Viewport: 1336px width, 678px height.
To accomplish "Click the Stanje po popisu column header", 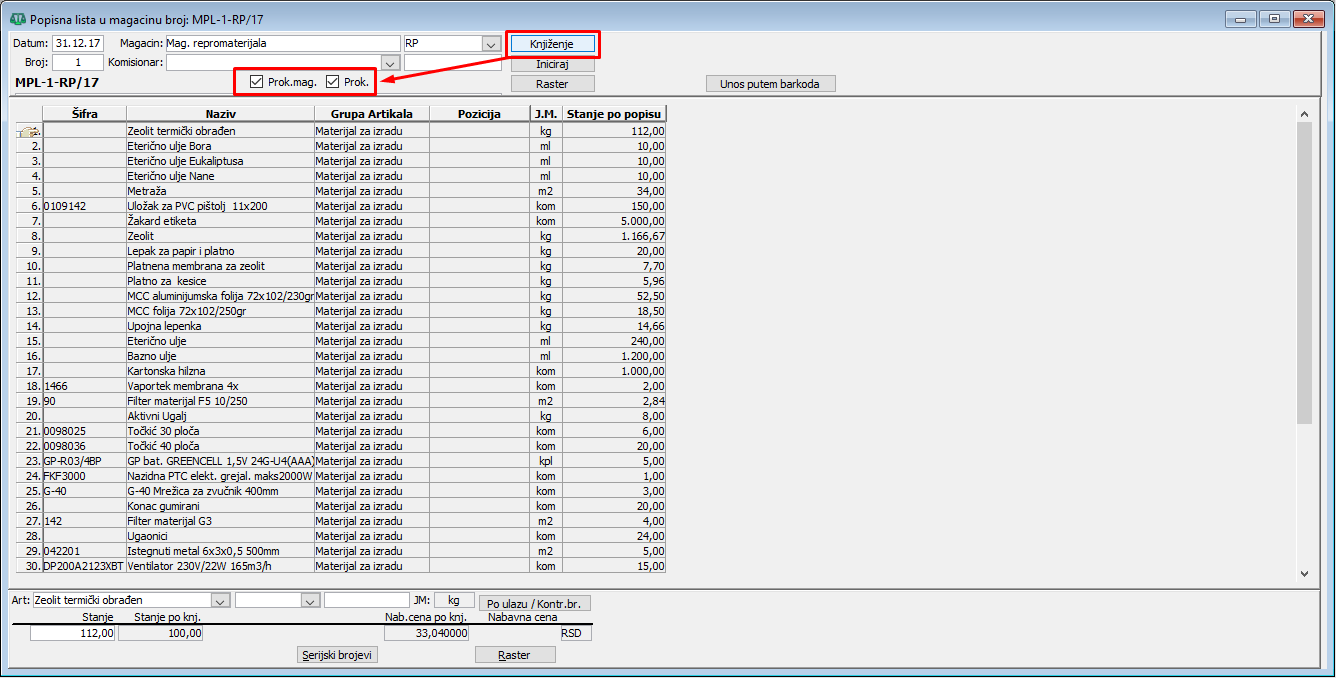I will click(614, 114).
